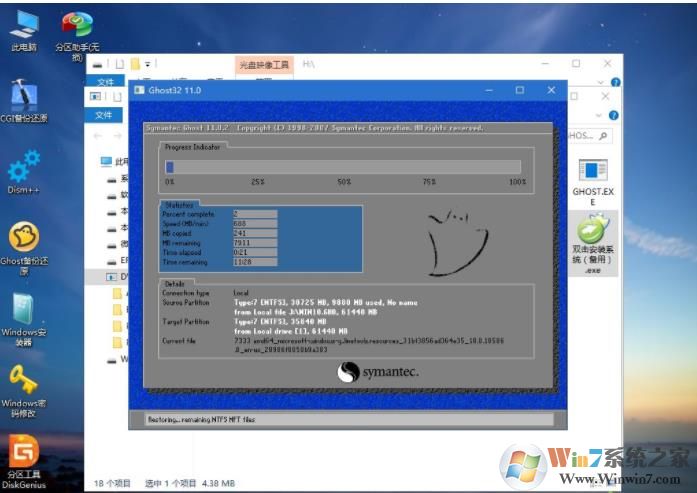Maximize the Ghost32 11.0 window
The width and height of the screenshot is (697, 493).
click(519, 90)
